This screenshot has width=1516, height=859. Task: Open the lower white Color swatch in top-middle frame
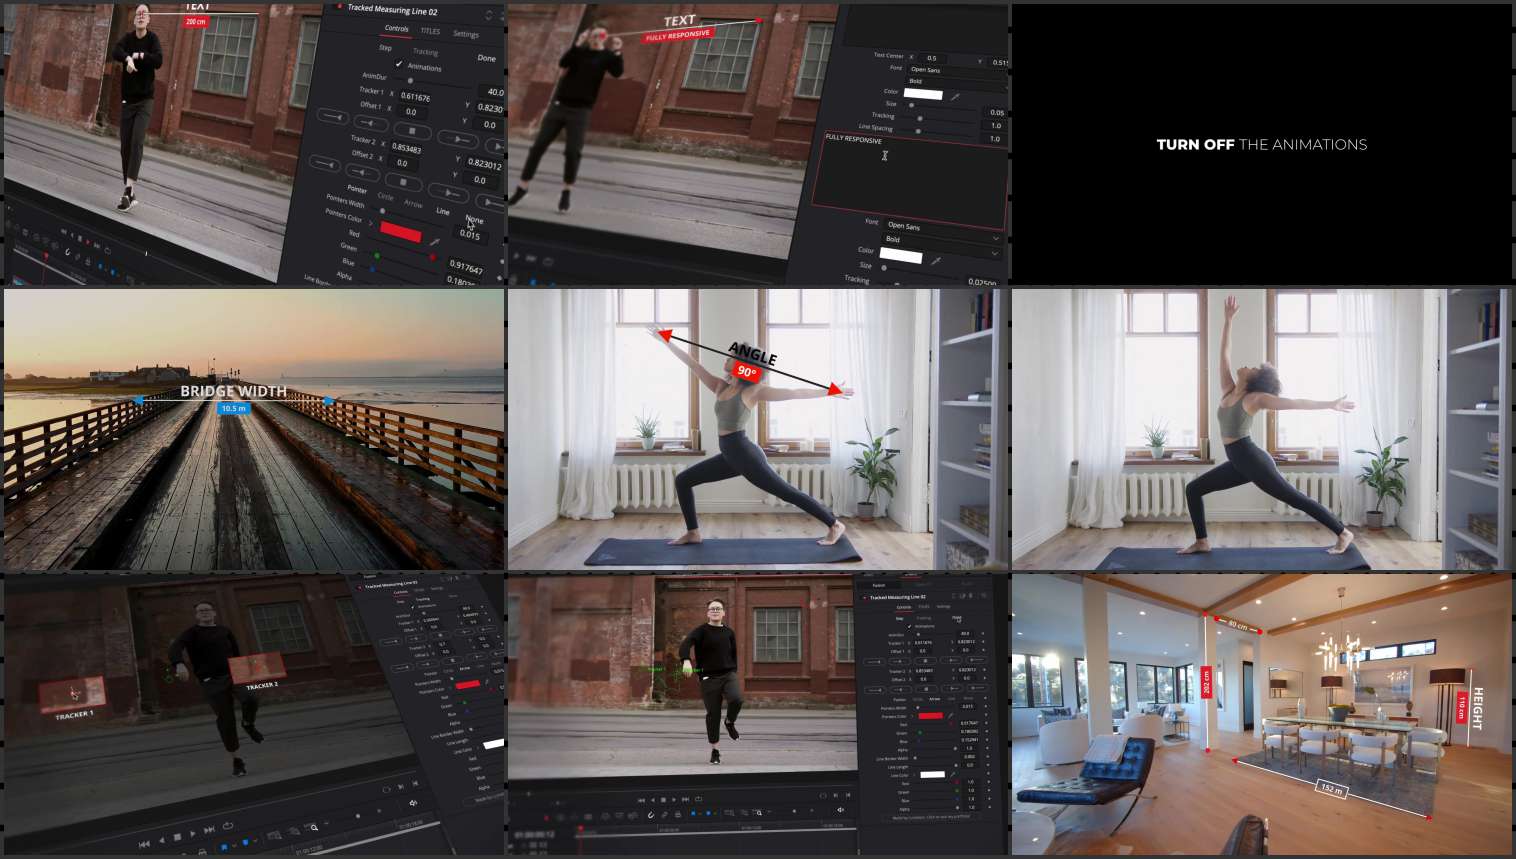[900, 256]
